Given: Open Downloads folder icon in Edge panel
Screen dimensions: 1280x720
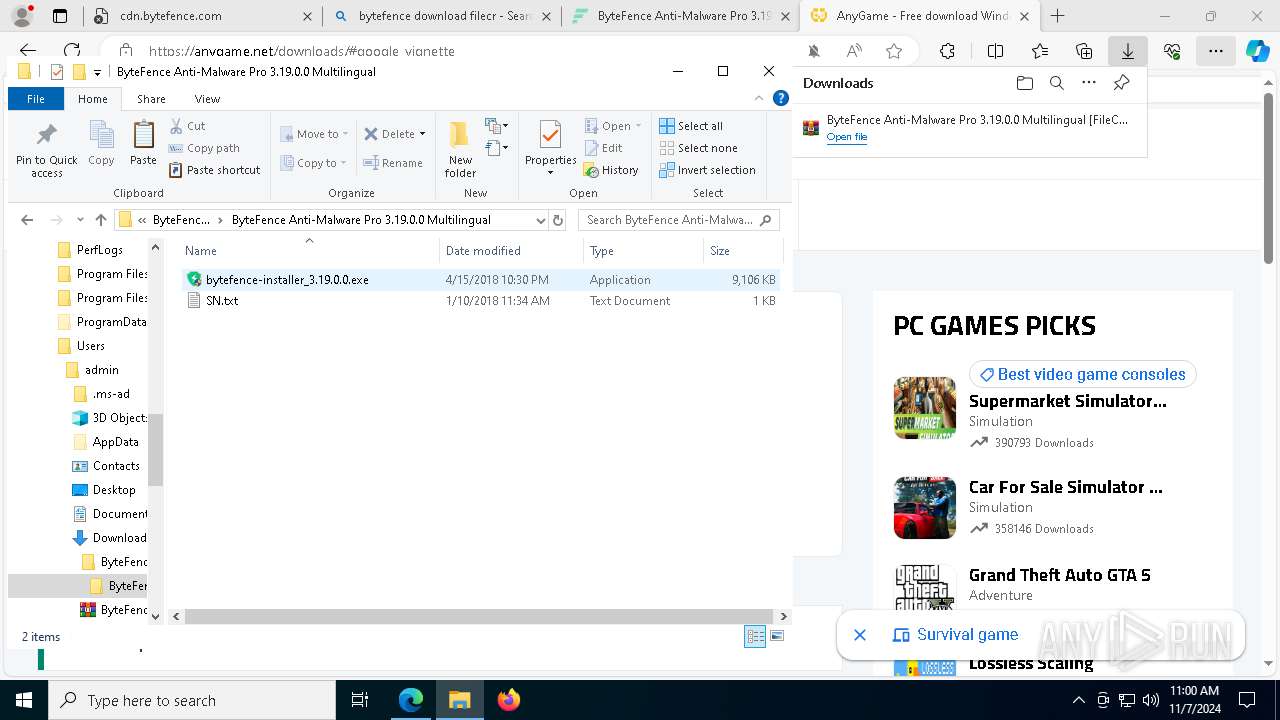Looking at the screenshot, I should click(1024, 83).
